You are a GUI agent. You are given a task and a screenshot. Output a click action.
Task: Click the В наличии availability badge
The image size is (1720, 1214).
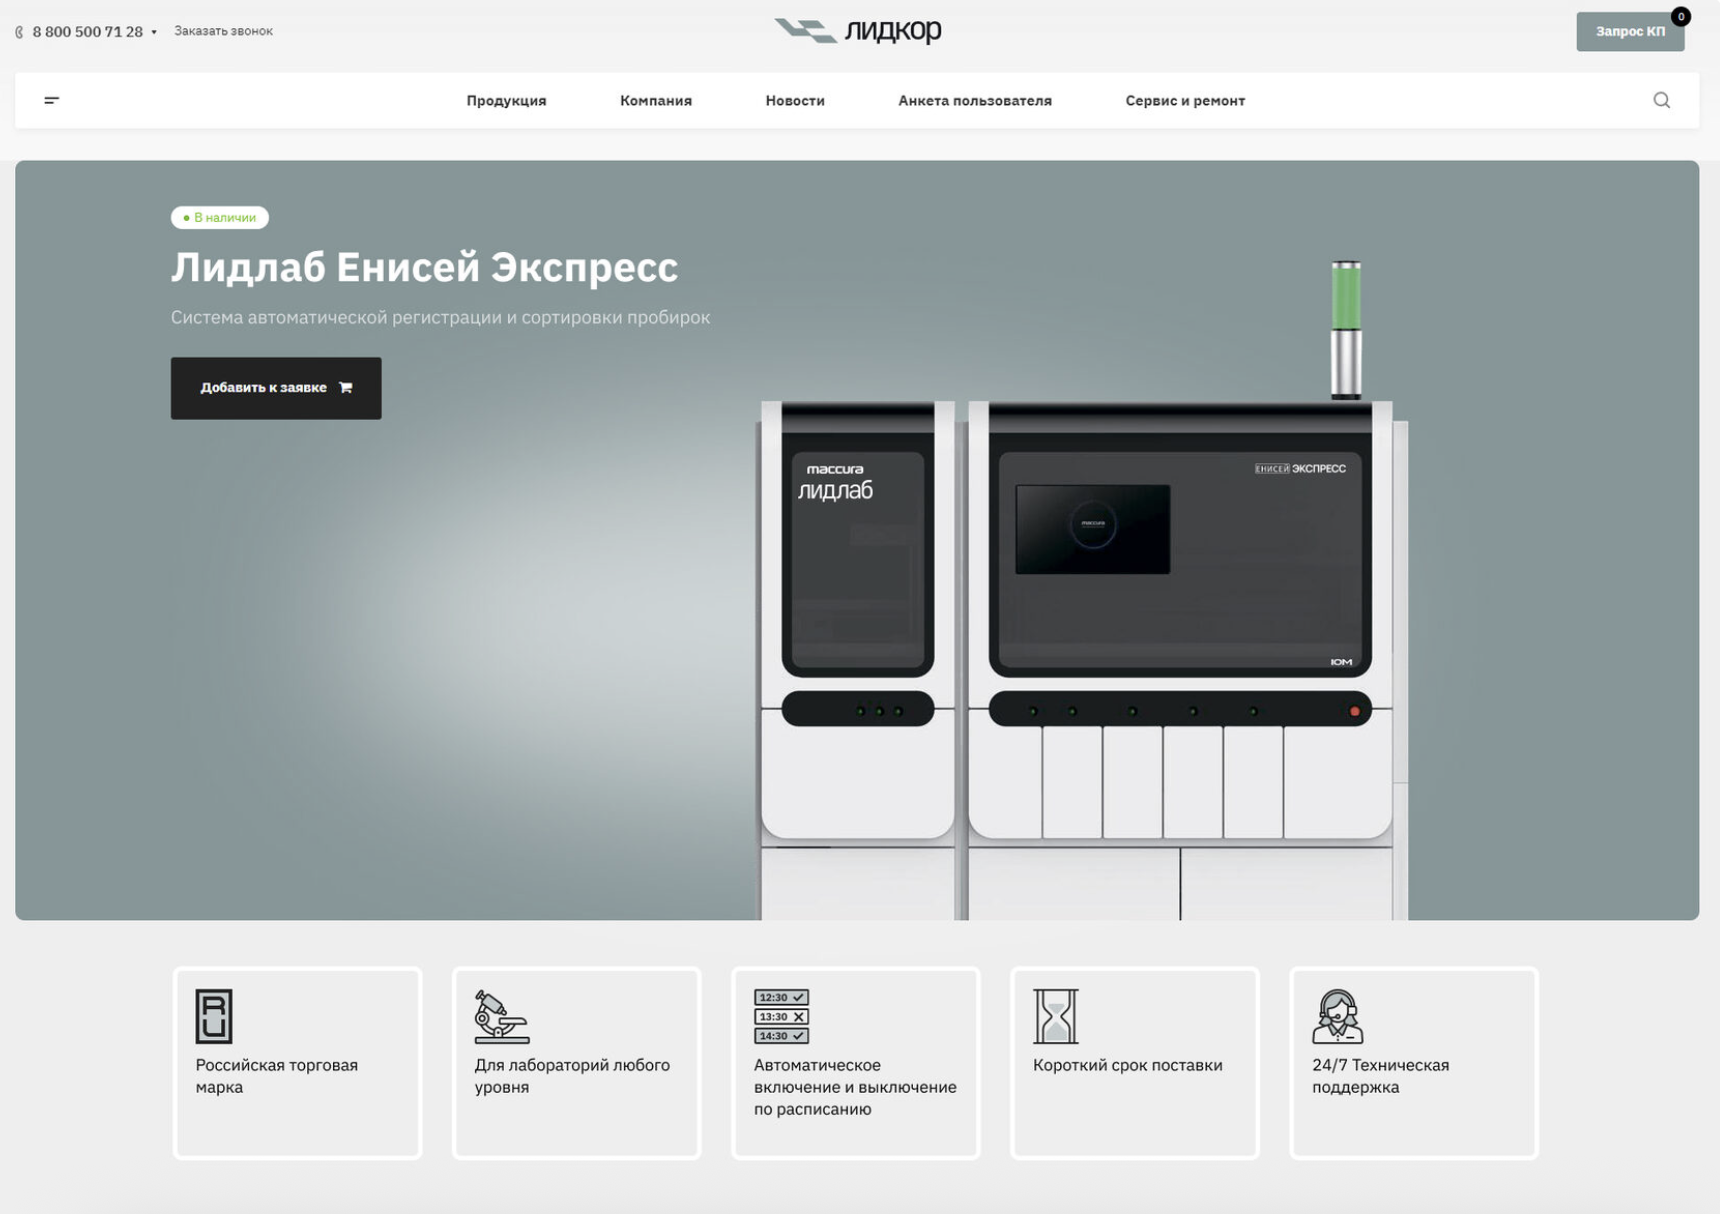point(220,217)
